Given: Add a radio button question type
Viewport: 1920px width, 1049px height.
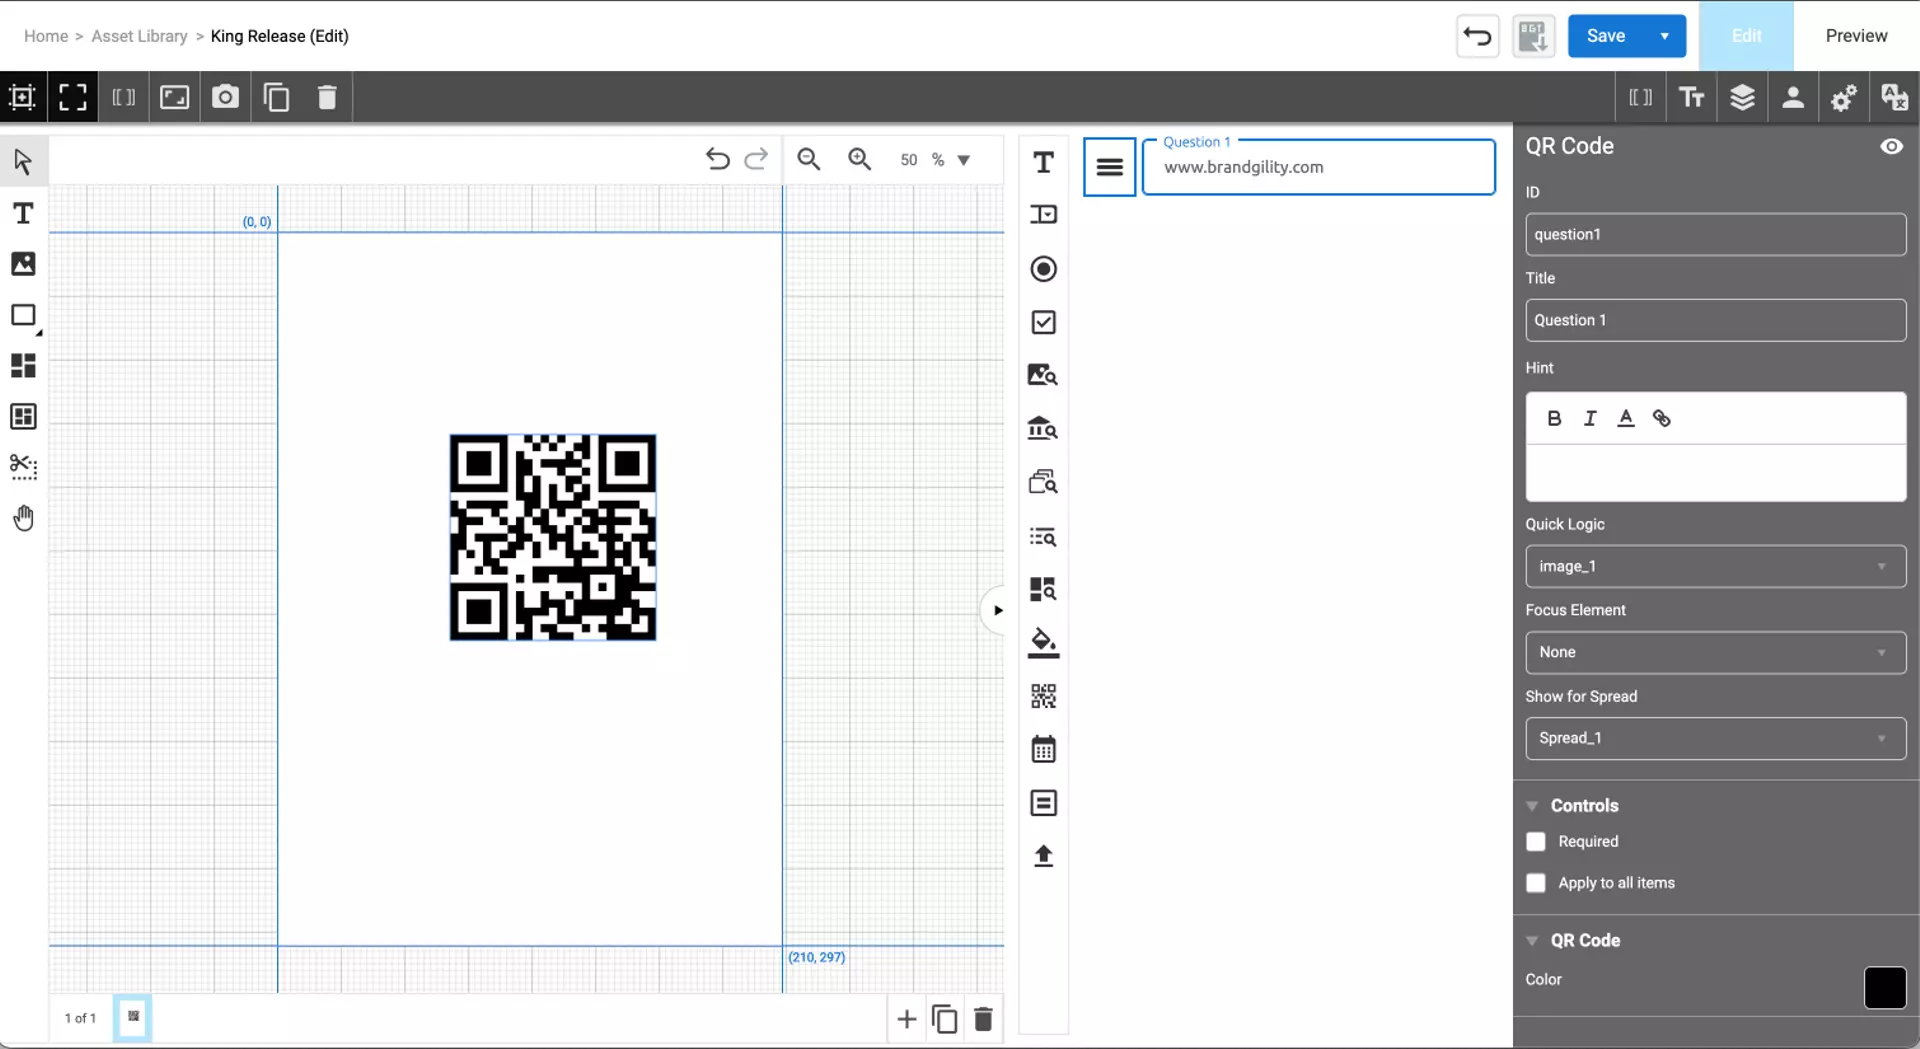Looking at the screenshot, I should (x=1043, y=269).
